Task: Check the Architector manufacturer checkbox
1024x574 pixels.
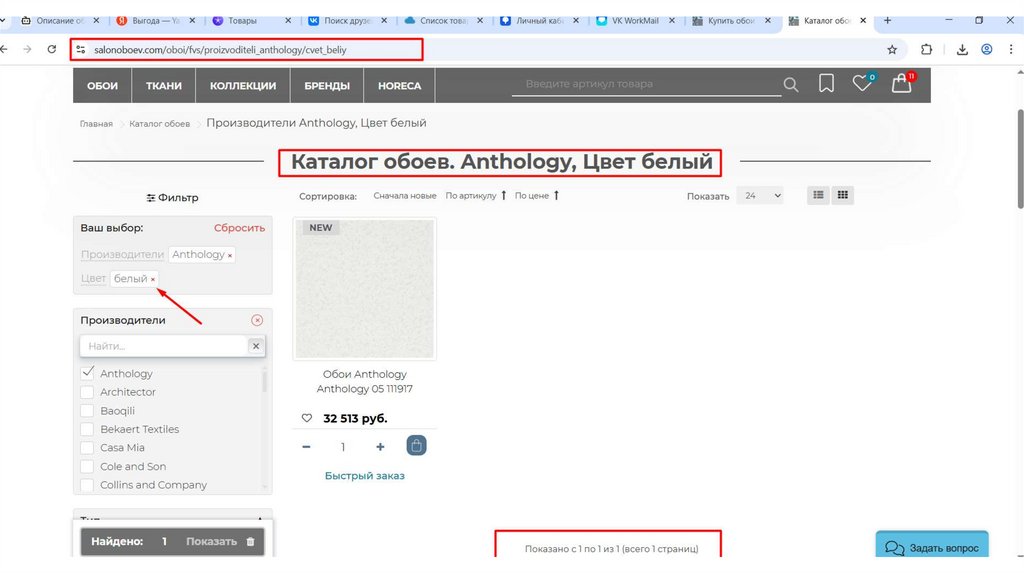Action: [x=87, y=392]
